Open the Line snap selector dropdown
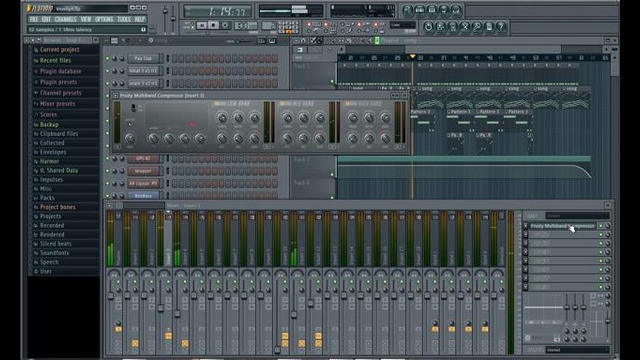The image size is (640, 360). [x=402, y=25]
